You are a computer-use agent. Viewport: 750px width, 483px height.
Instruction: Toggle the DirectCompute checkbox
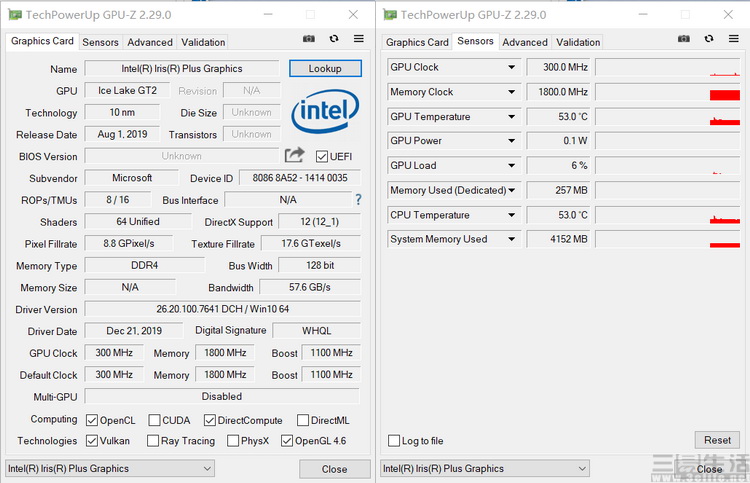click(210, 420)
